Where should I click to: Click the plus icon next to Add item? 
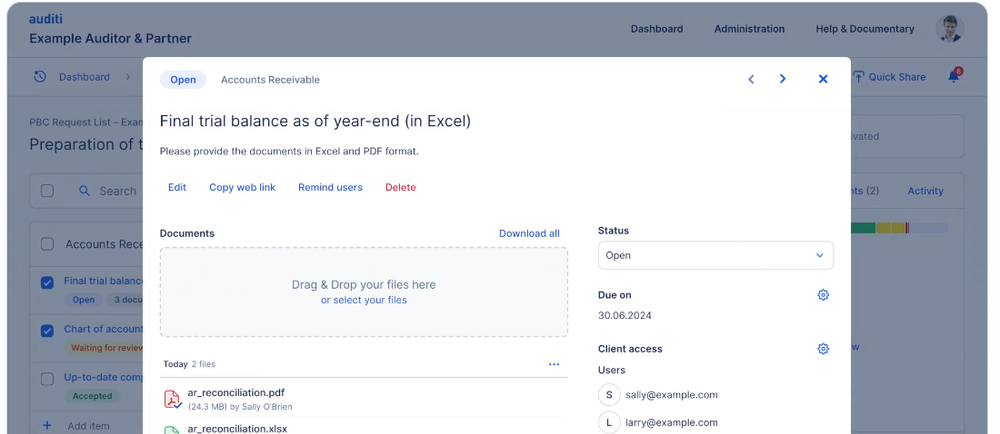point(47,425)
